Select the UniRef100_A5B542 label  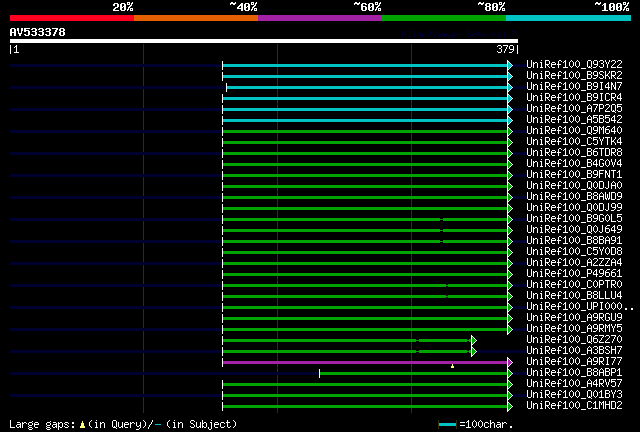tap(574, 119)
